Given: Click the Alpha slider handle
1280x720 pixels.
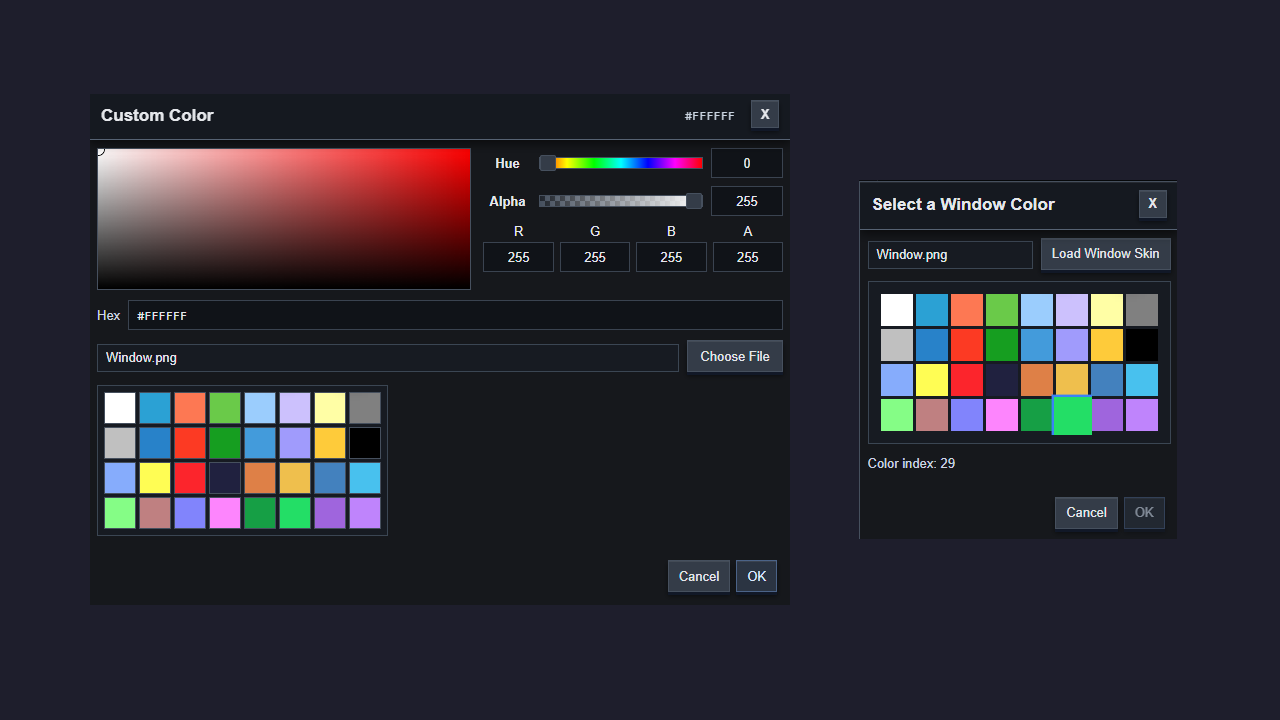Looking at the screenshot, I should [694, 201].
